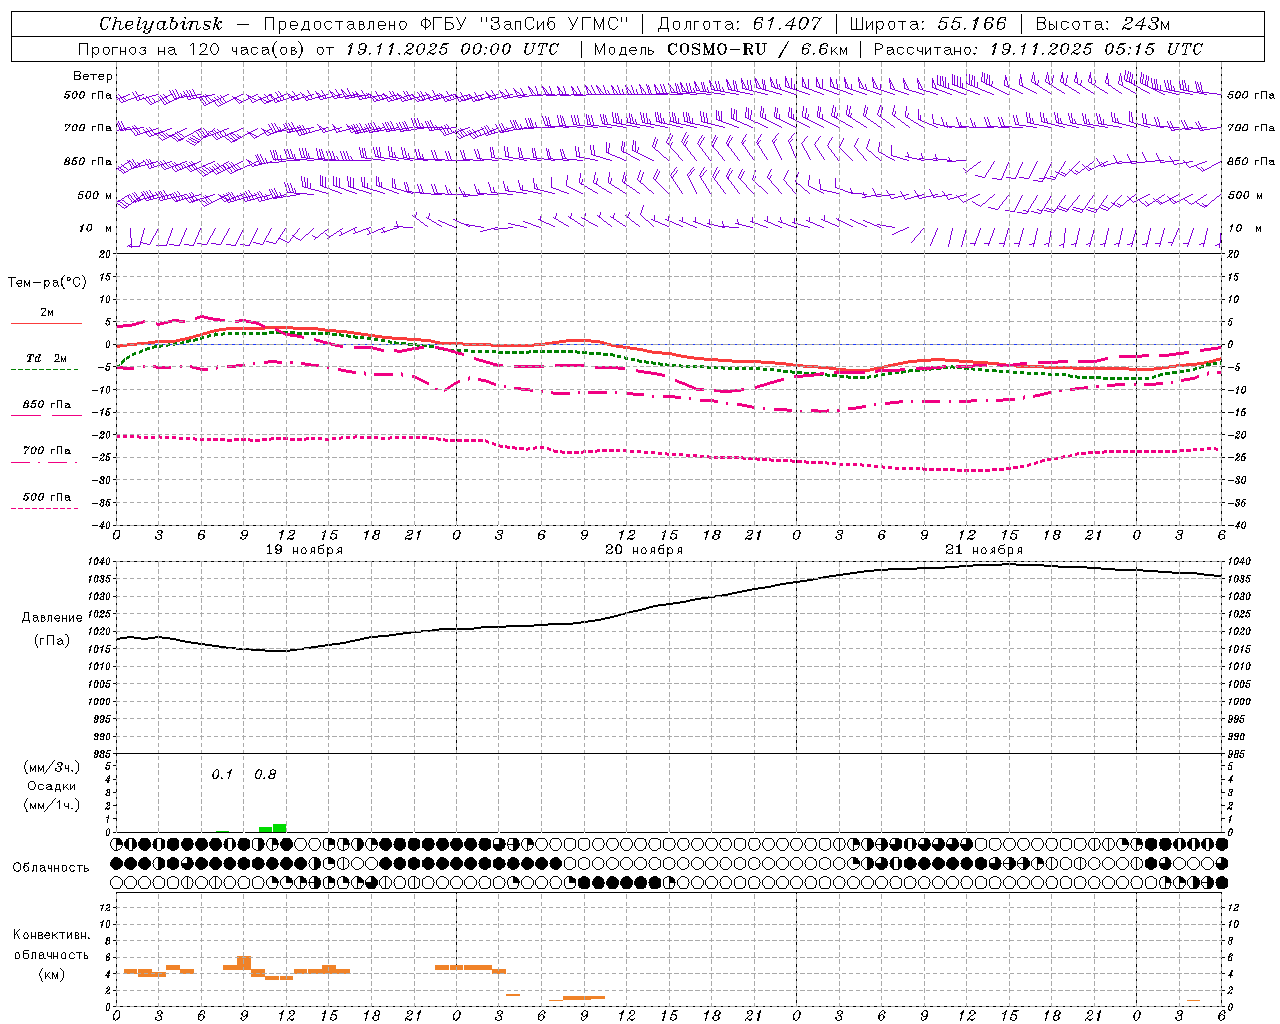Image resolution: width=1280 pixels, height=1024 pixels.
Task: Click the Конвективн. label
Action: click(x=51, y=935)
